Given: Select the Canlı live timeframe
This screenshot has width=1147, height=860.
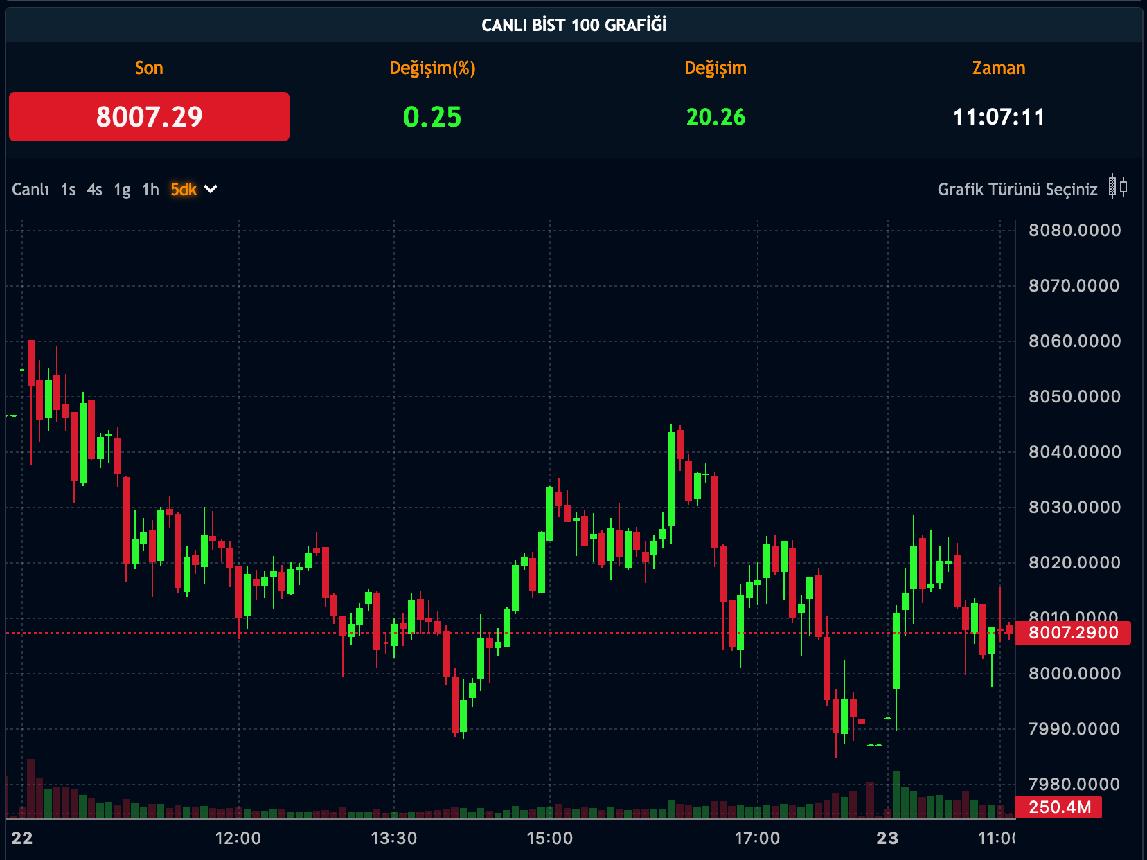Looking at the screenshot, I should click(30, 189).
